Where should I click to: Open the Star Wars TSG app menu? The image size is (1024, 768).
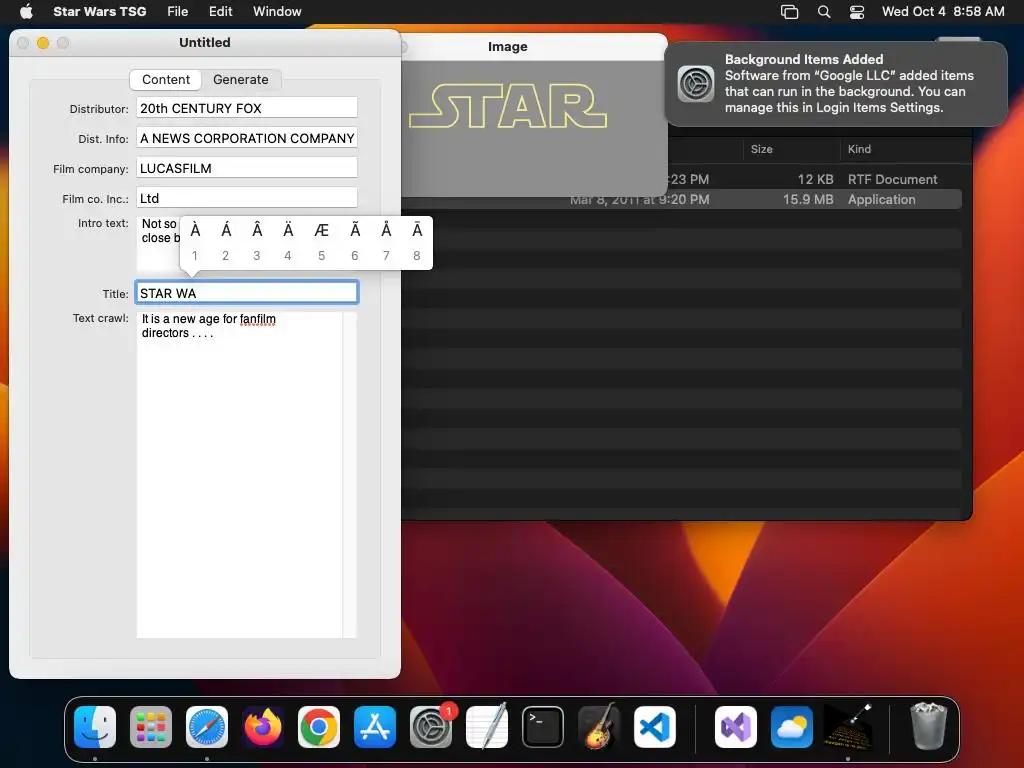[99, 11]
